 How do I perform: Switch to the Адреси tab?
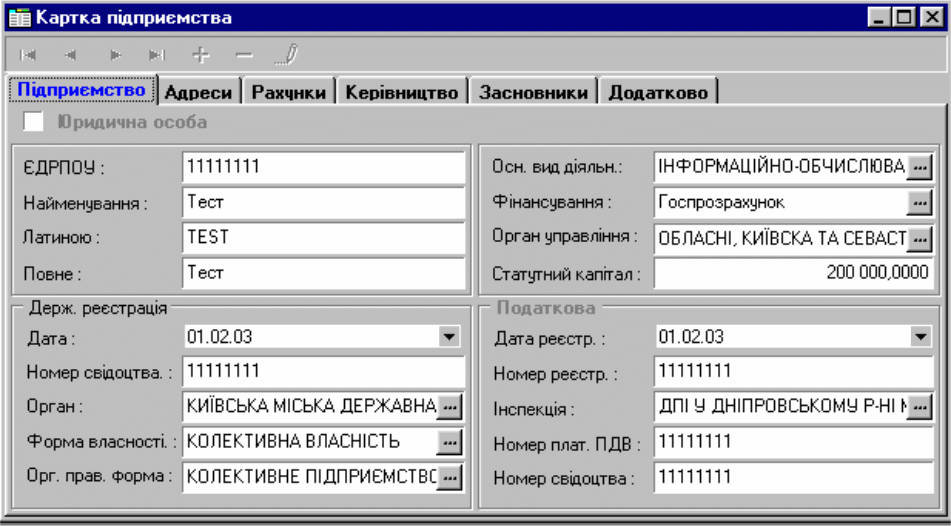click(198, 92)
